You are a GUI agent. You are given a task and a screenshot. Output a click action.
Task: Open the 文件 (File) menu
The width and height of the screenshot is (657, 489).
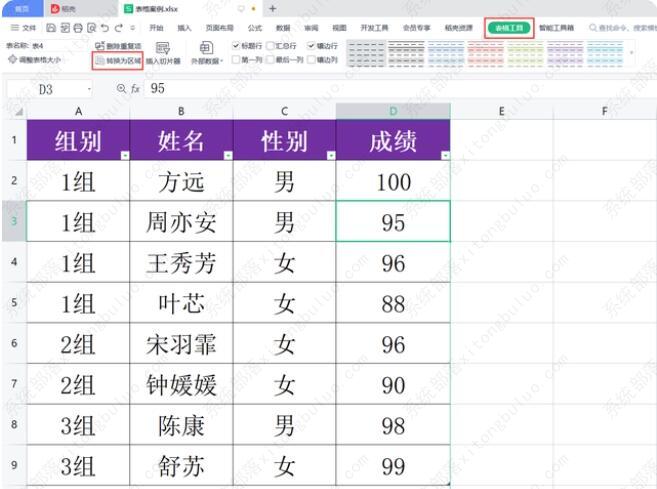coord(23,28)
